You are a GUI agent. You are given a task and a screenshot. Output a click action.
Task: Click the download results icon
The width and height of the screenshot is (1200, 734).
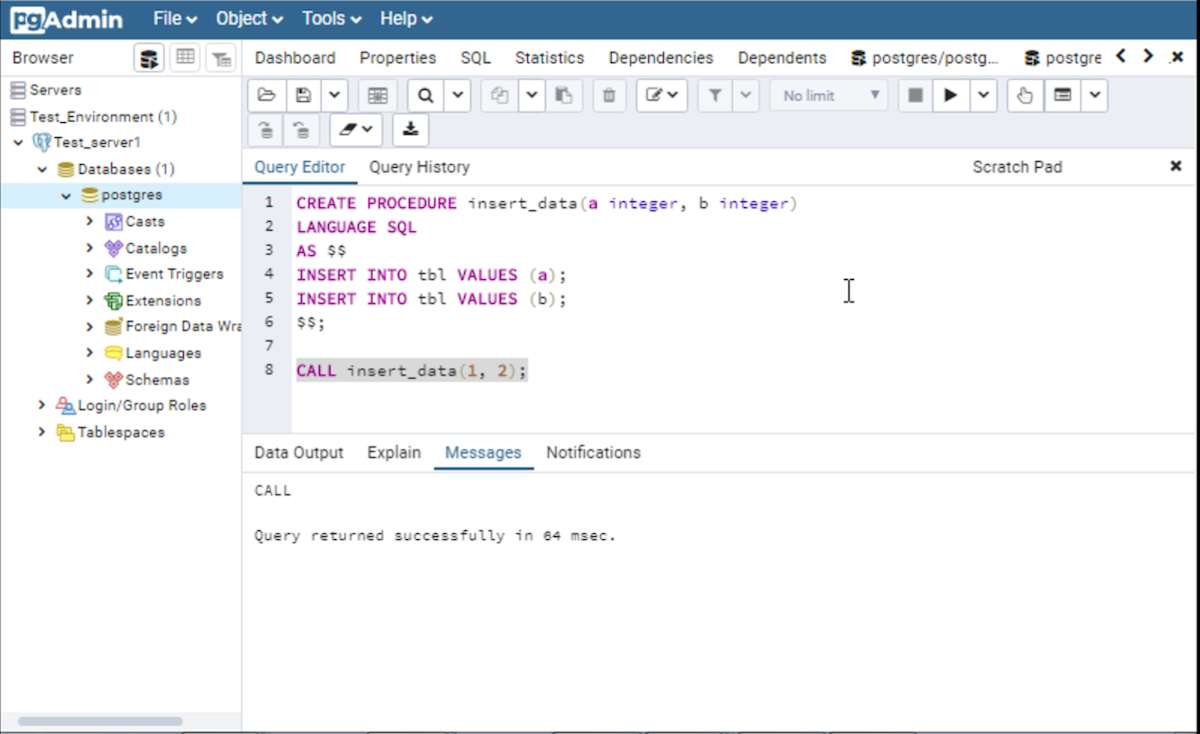click(x=410, y=129)
